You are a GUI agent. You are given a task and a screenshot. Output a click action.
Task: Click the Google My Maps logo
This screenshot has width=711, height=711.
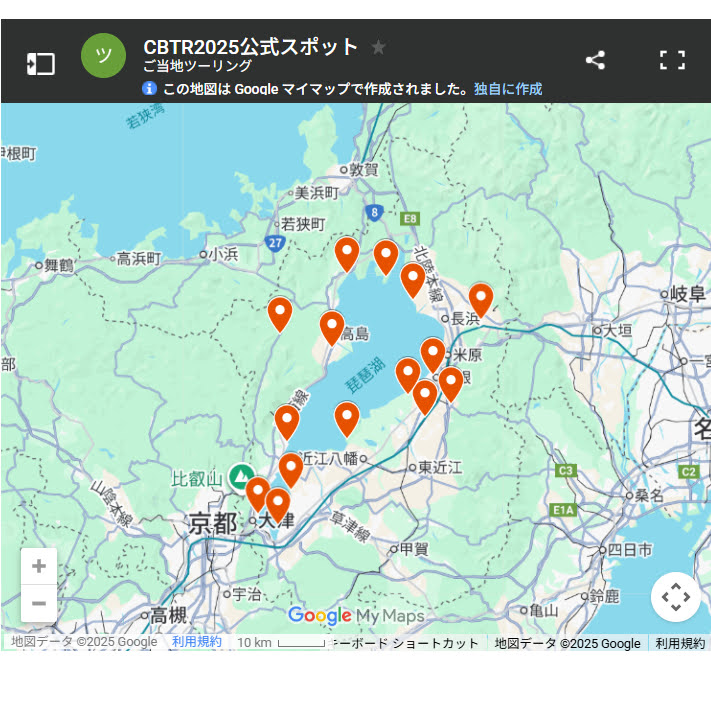[x=355, y=616]
